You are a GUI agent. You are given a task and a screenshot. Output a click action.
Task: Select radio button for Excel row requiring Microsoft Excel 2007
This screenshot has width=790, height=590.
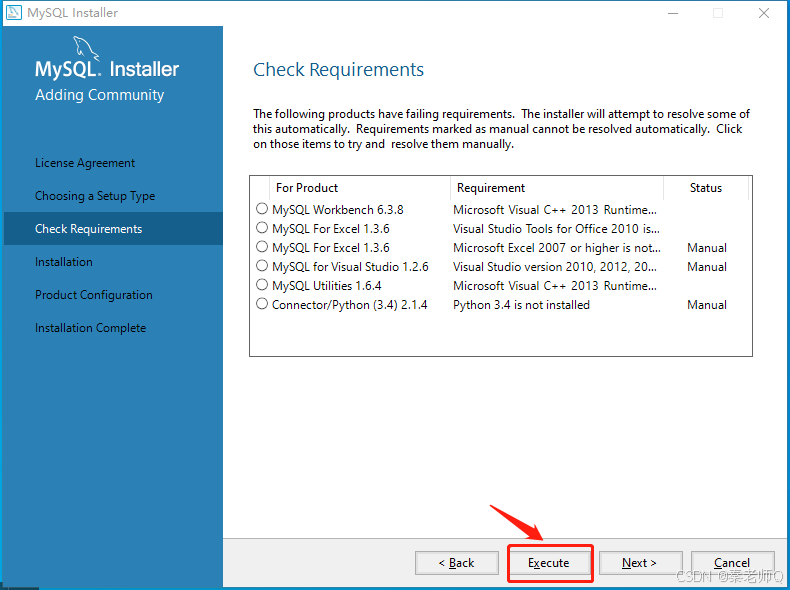[261, 247]
